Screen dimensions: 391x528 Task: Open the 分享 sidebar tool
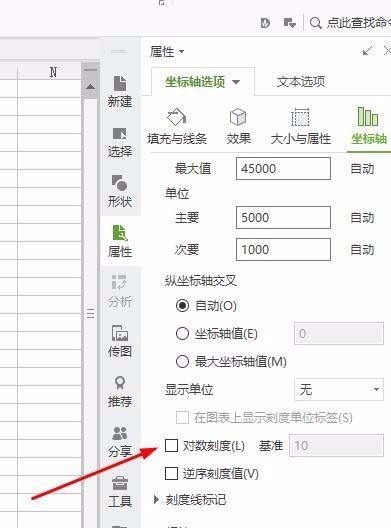[x=120, y=442]
